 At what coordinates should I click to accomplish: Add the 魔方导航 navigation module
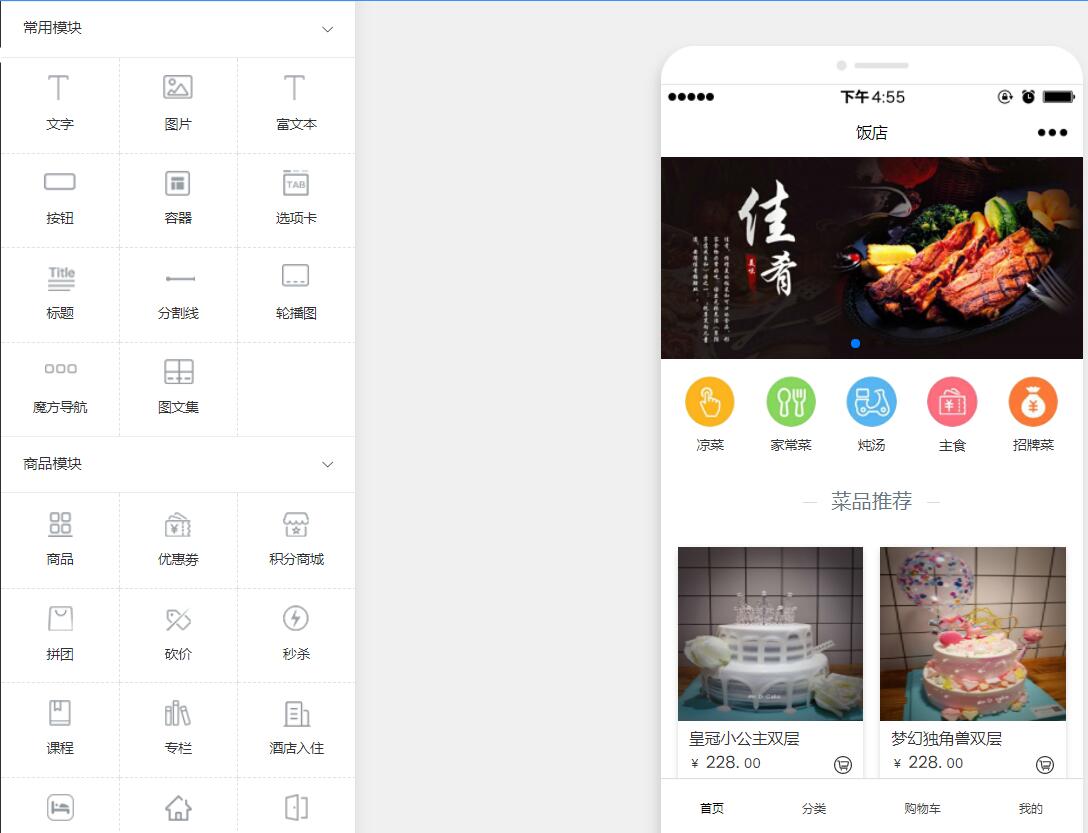[x=60, y=388]
